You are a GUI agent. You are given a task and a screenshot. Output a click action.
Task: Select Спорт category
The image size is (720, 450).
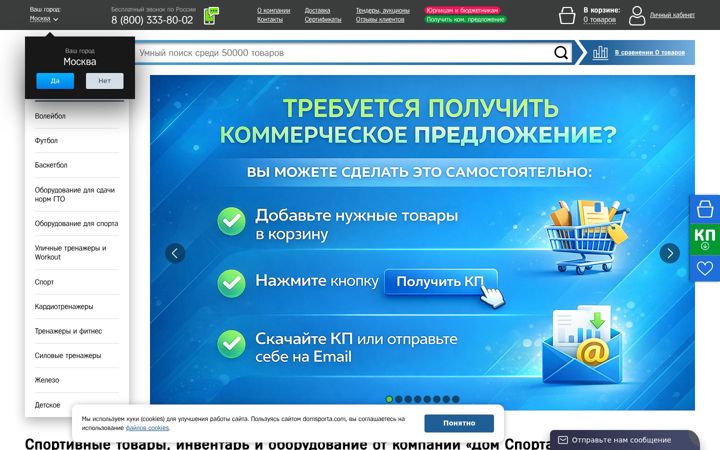(x=44, y=282)
